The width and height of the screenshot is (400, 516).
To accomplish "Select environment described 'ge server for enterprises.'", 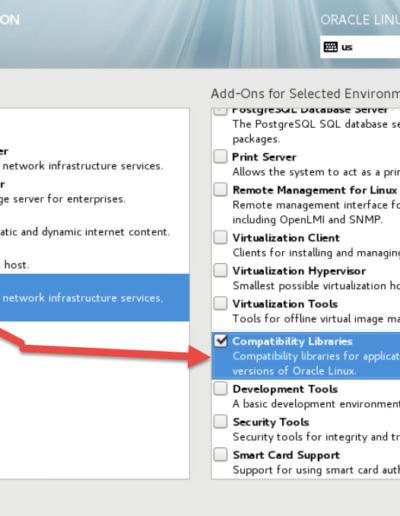I will [x=94, y=192].
